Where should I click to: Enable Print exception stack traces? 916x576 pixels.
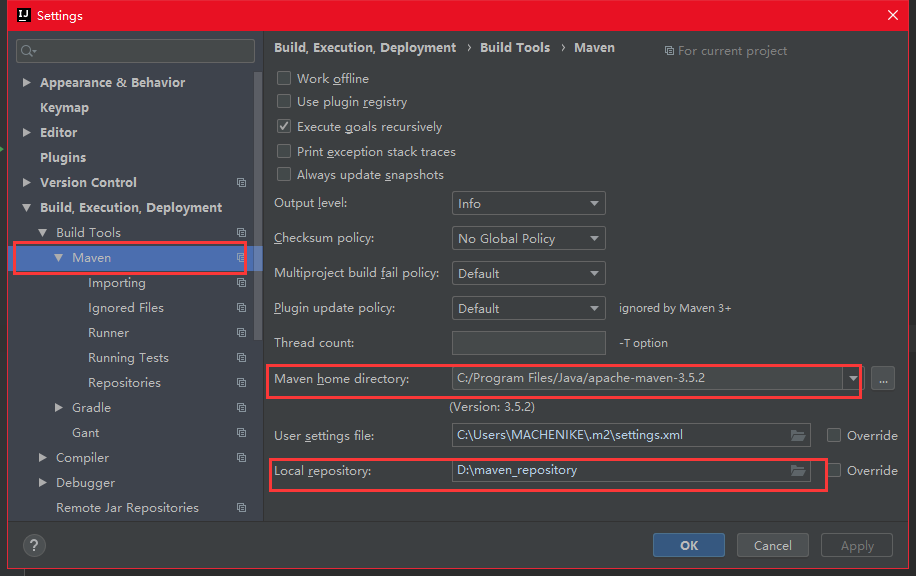click(x=284, y=151)
